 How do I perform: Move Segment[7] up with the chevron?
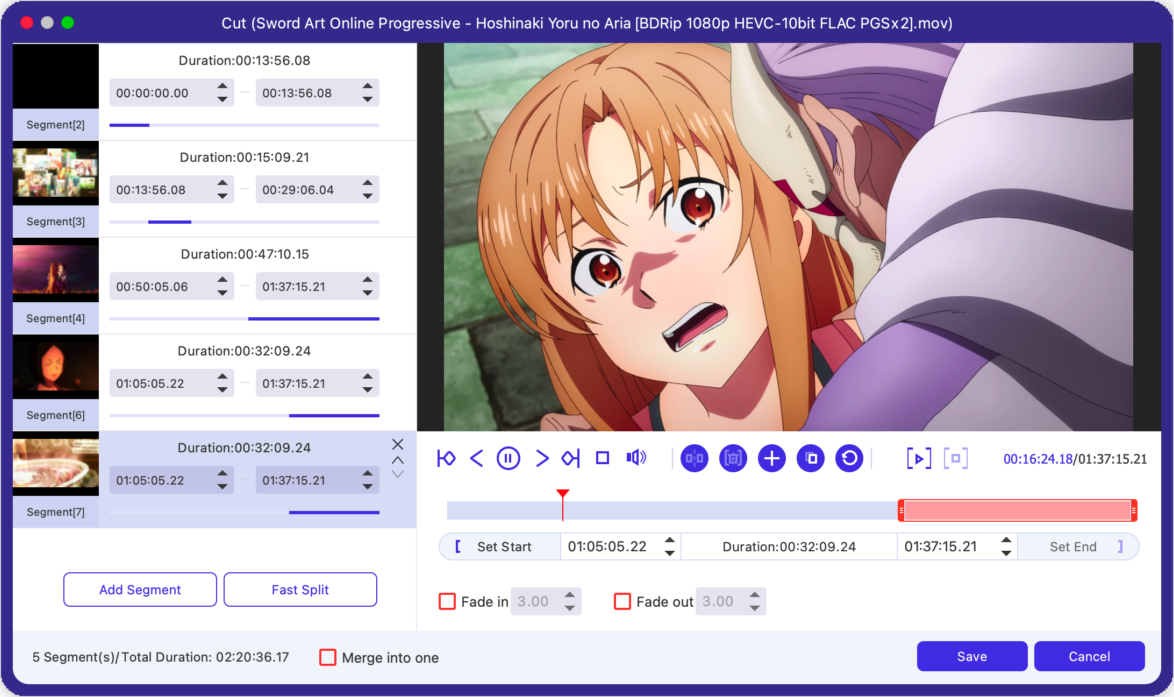[x=398, y=460]
